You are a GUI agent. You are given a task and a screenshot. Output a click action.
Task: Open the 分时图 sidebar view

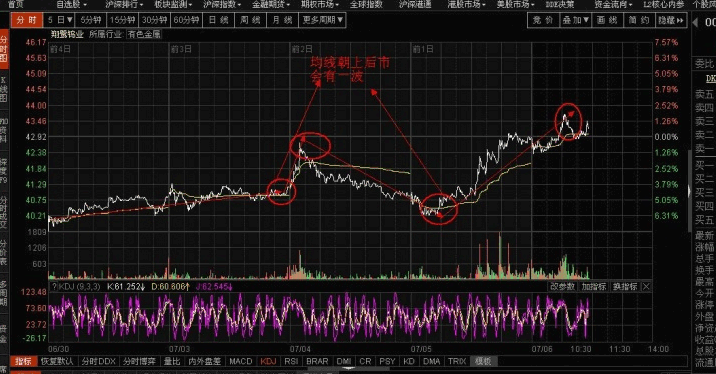click(4, 49)
